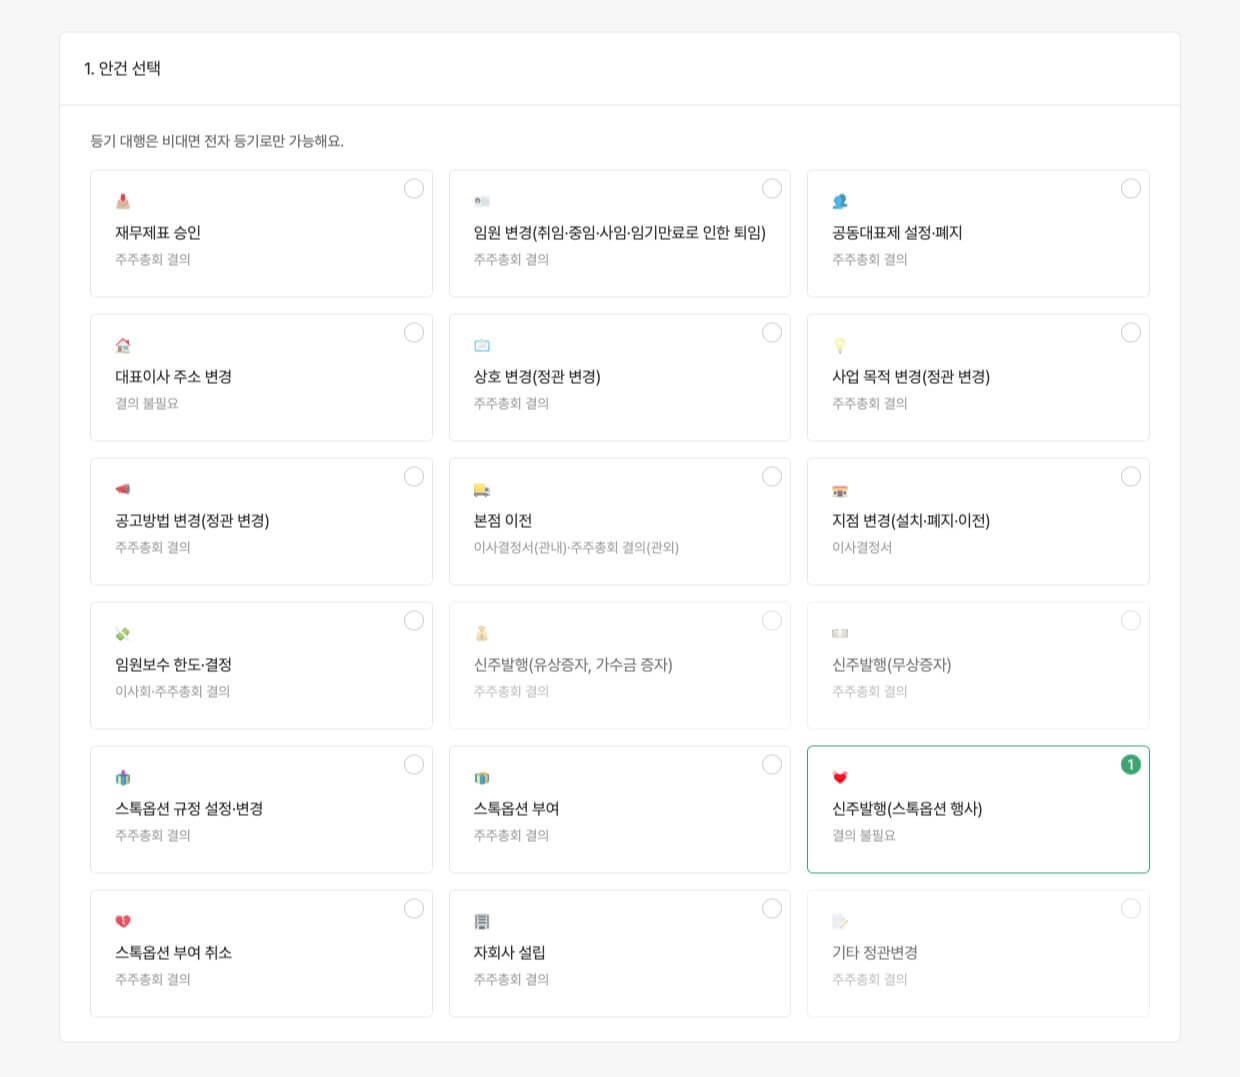
Task: Select the bookmark icon on 재무제표 승인 card
Action: point(122,200)
